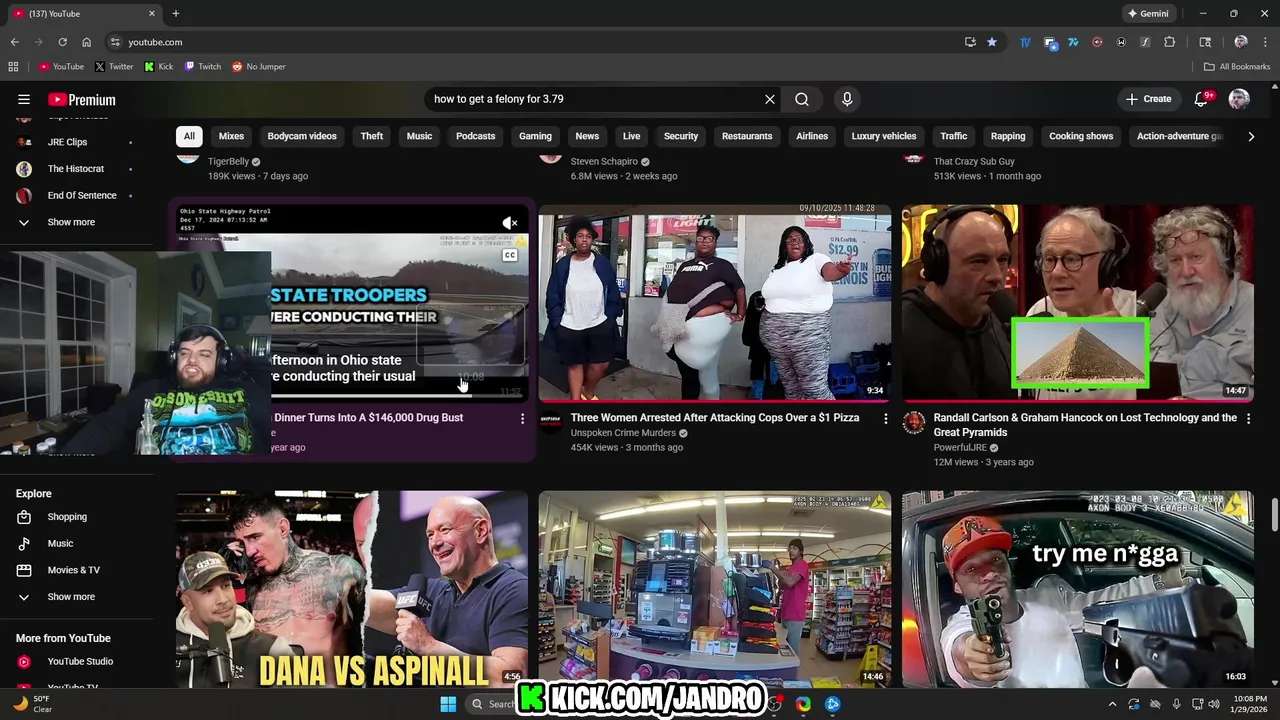Show hidden system tray icons
Screen dimensions: 1280x720
click(x=1112, y=704)
